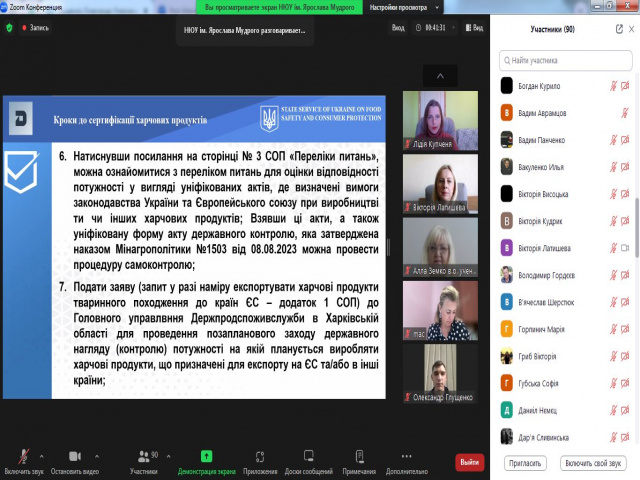Click the green encryption shield icon
This screenshot has height=480, width=640.
(10, 28)
